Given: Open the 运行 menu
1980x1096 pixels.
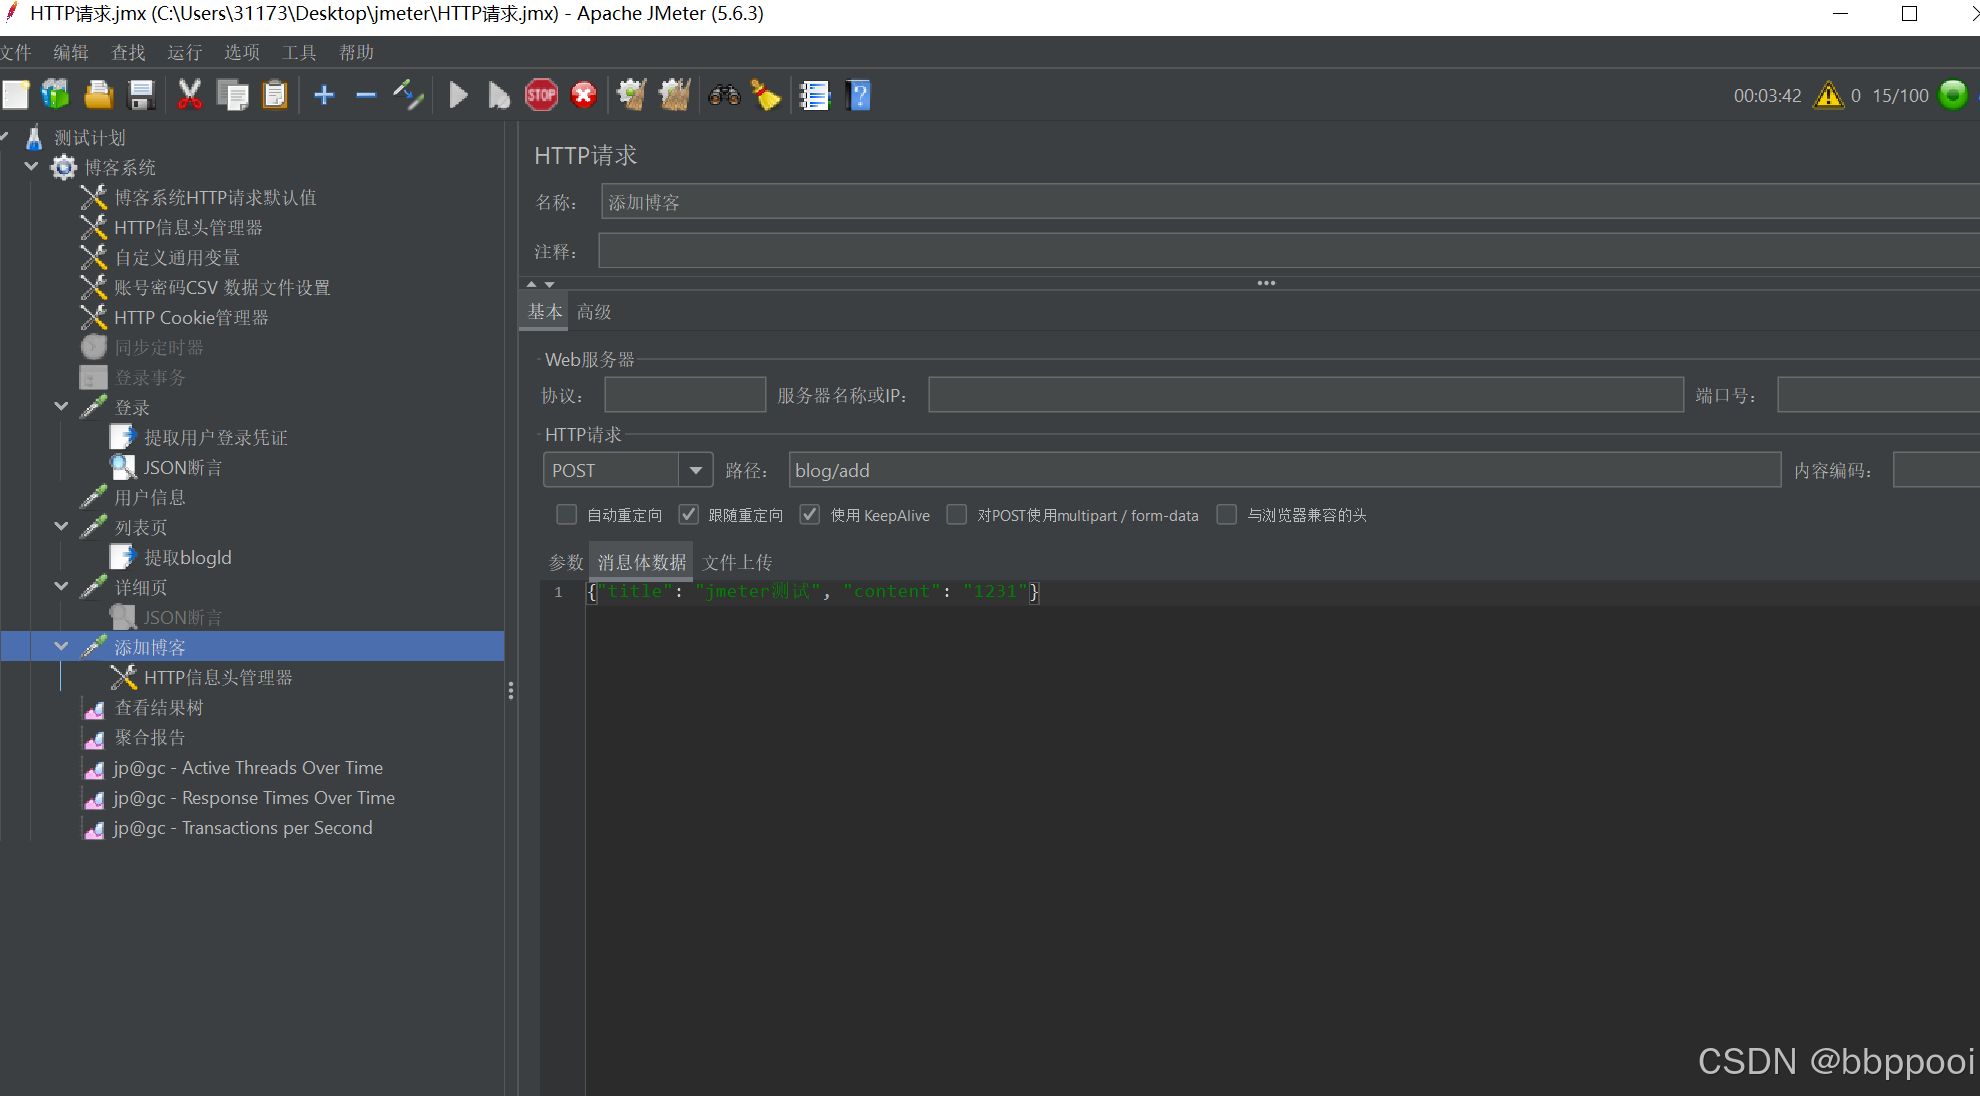Looking at the screenshot, I should (x=184, y=53).
